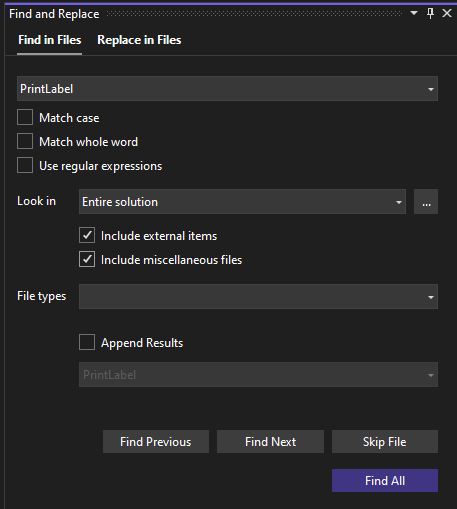The height and width of the screenshot is (509, 457).
Task: Click the Find Previous button
Action: tap(156, 442)
